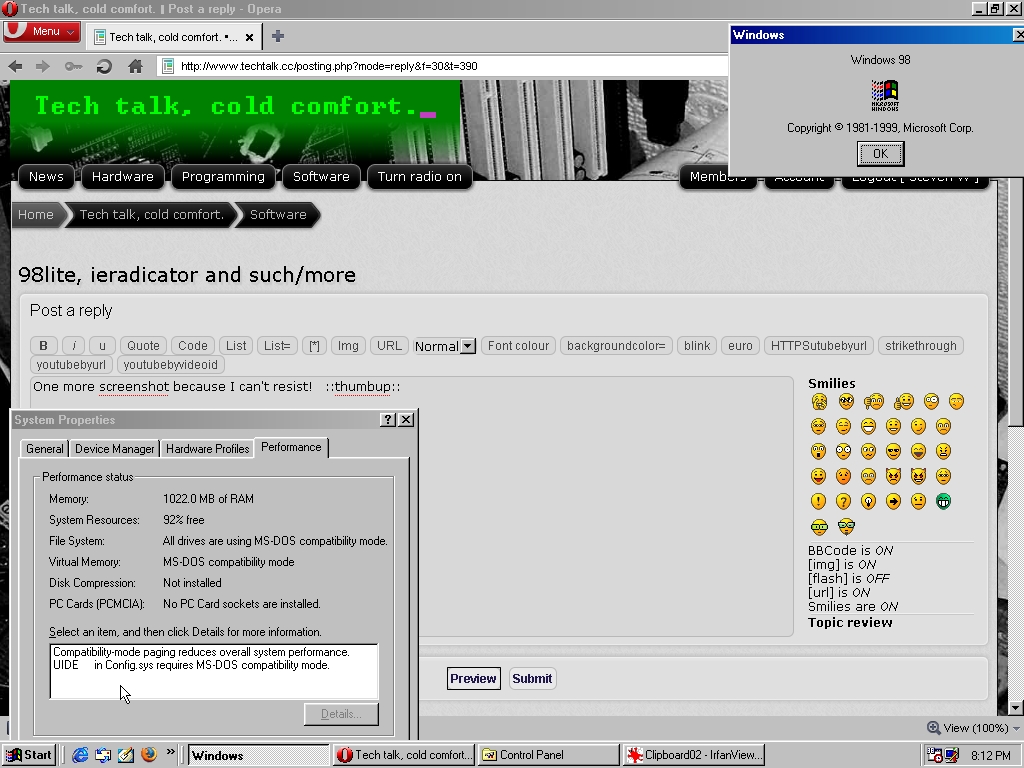Screen dimensions: 1024x768
Task: Insert the light bulb idea smiley
Action: pyautogui.click(x=868, y=502)
